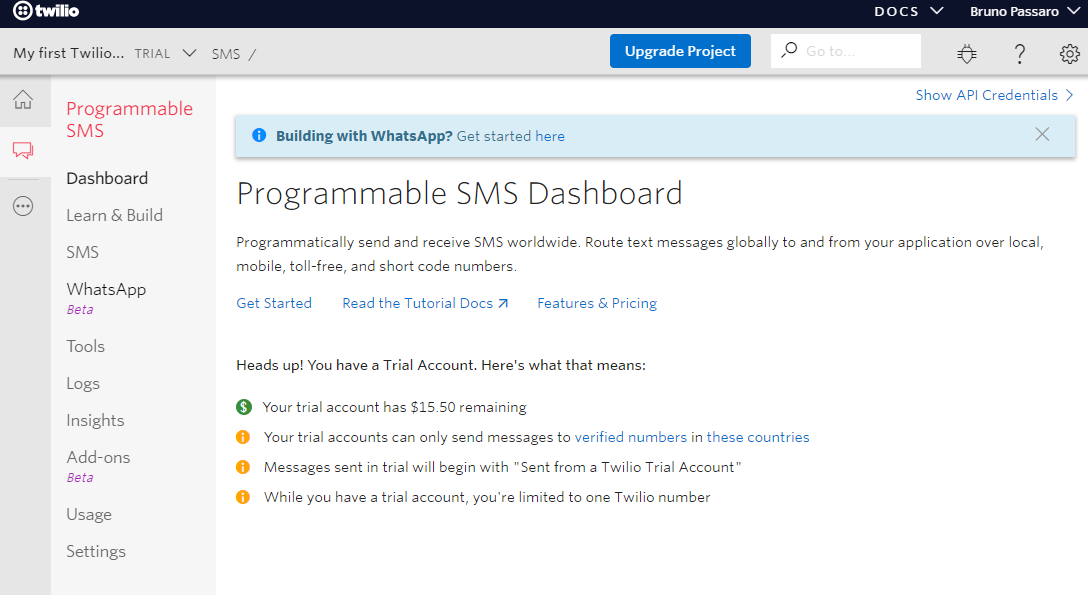
Task: Open the settings gear icon
Action: [x=1069, y=53]
